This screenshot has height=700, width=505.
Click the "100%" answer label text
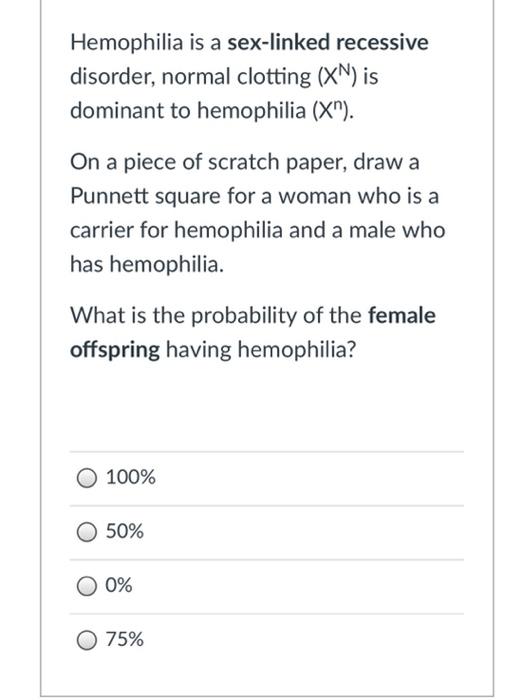130,477
